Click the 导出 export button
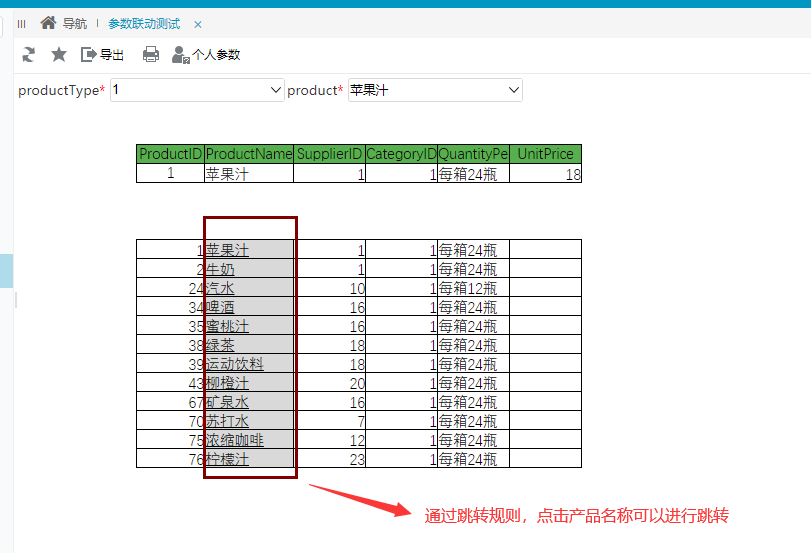The width and height of the screenshot is (811, 553). [x=102, y=54]
